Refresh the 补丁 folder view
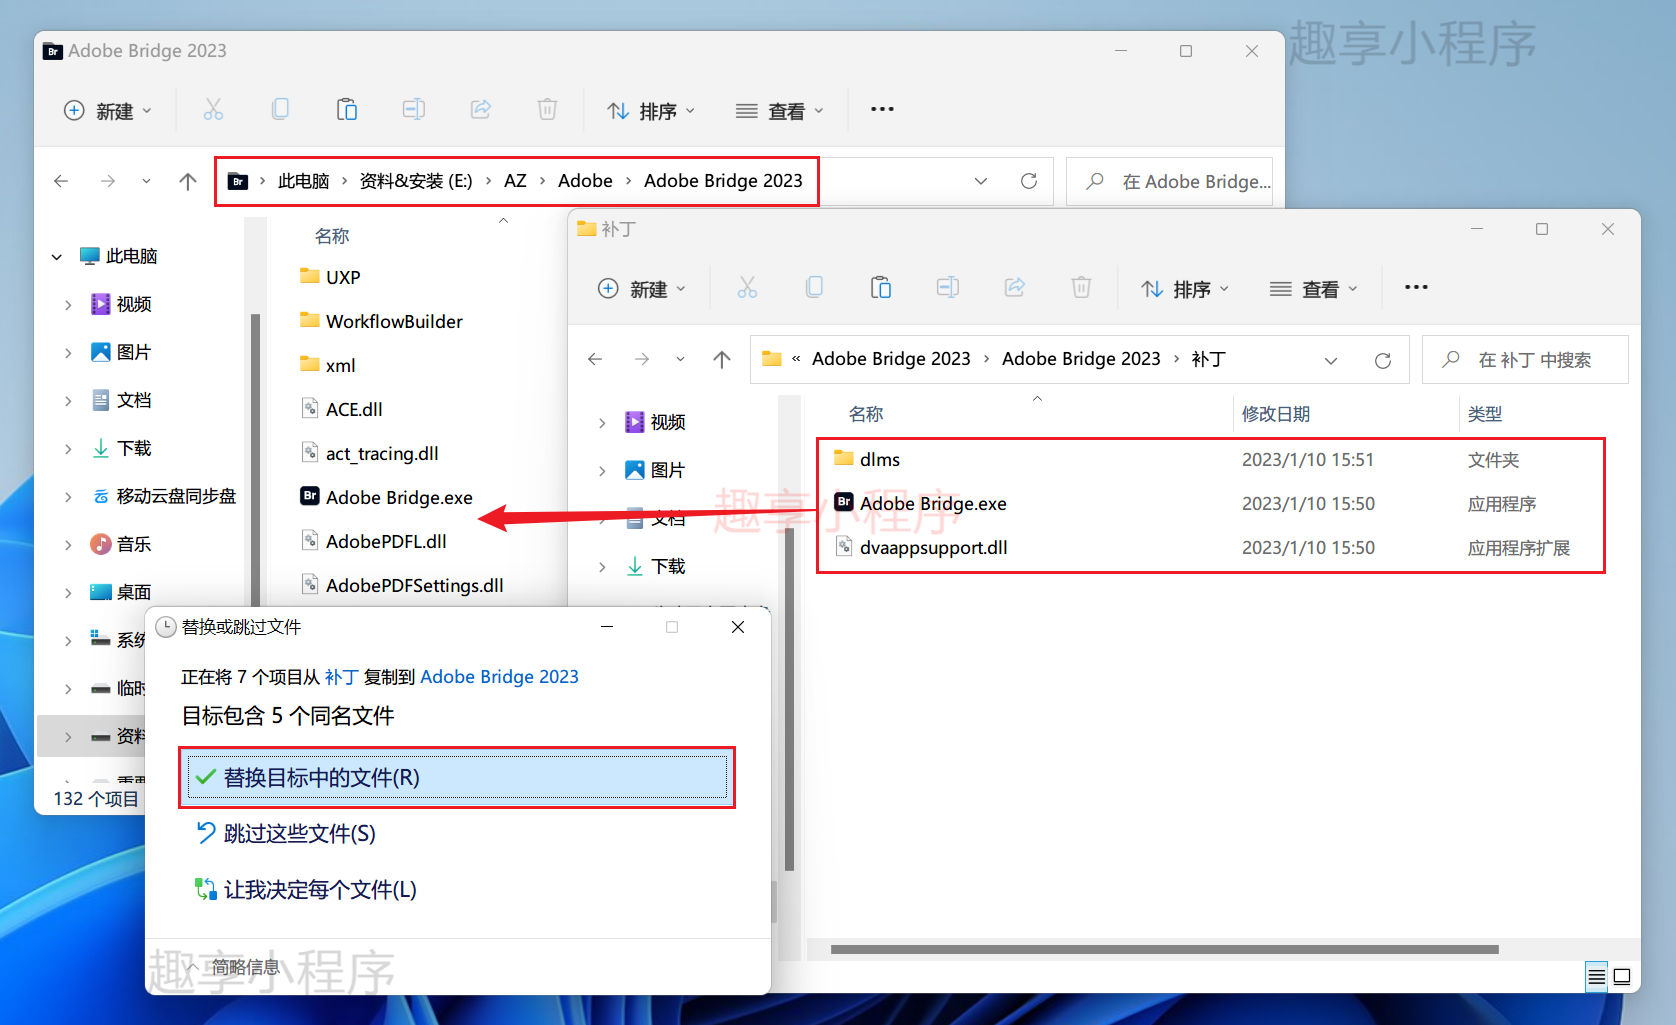The width and height of the screenshot is (1676, 1025). click(1382, 360)
